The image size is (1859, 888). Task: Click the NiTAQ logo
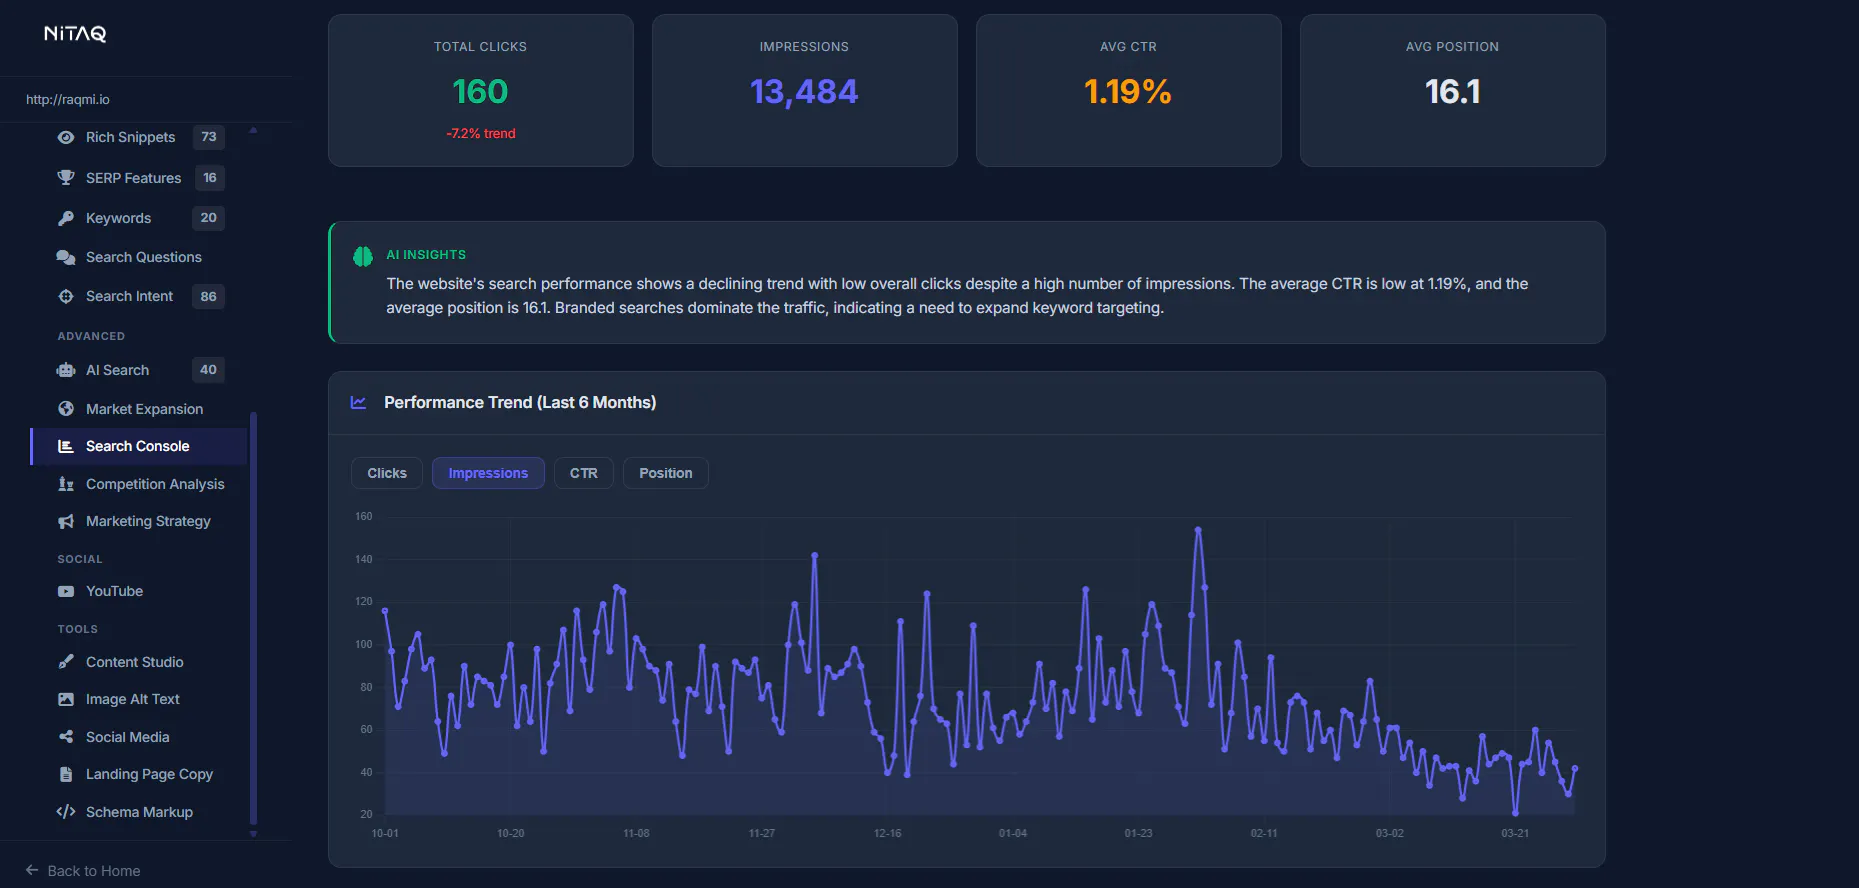pyautogui.click(x=75, y=34)
